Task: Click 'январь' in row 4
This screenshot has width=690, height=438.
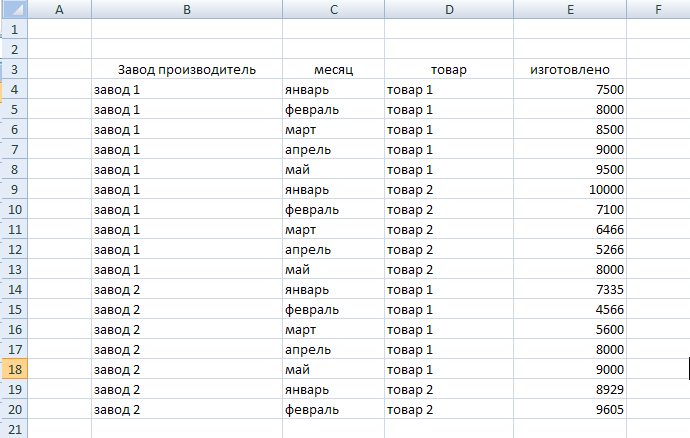Action: (x=307, y=90)
